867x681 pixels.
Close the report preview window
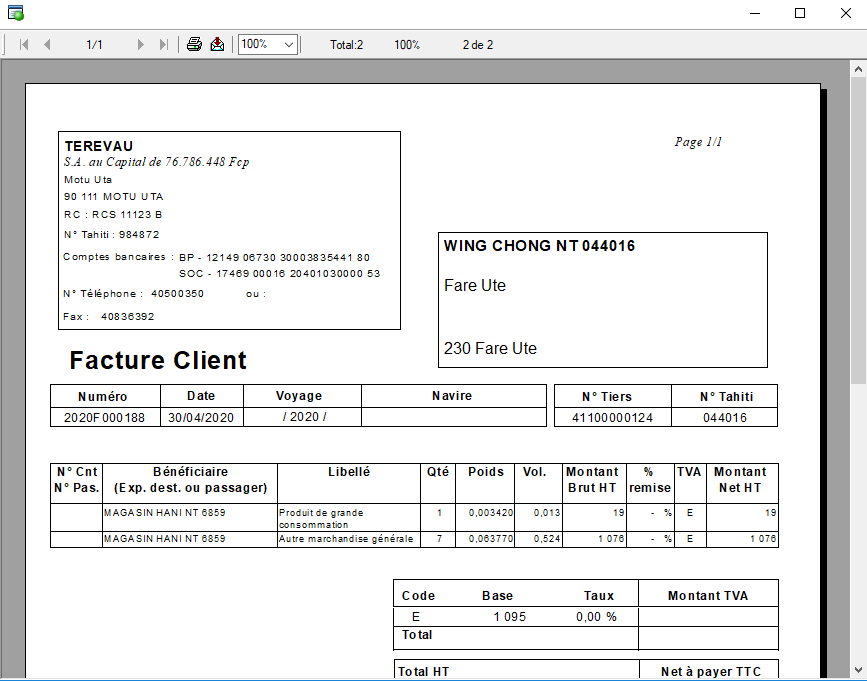click(x=843, y=13)
